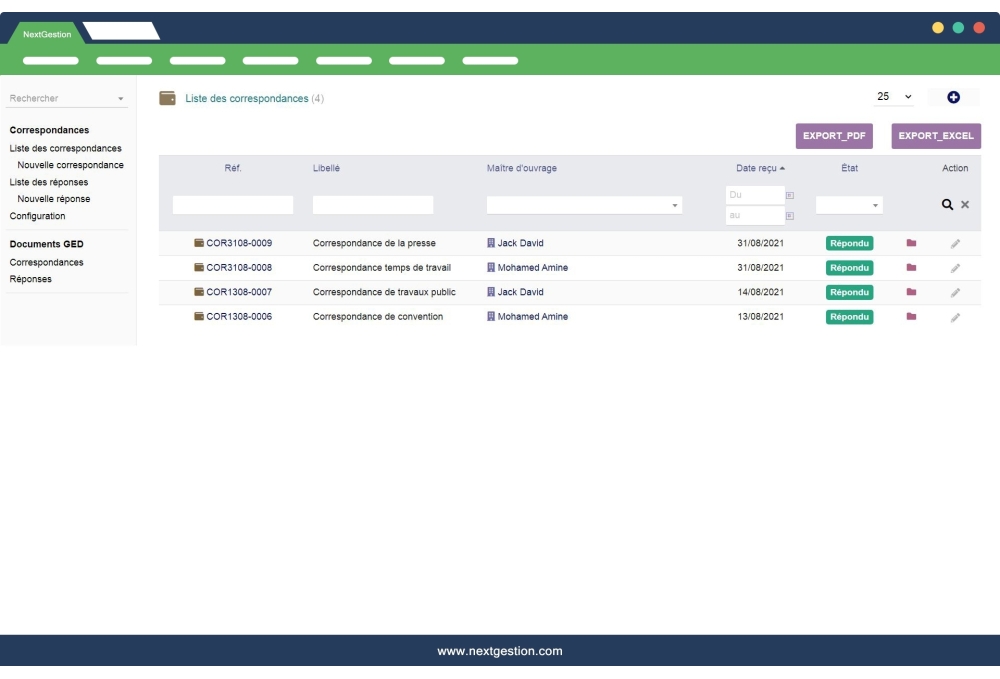The image size is (1000, 679).
Task: Open the calendar picker for the Du field
Action: tap(789, 196)
